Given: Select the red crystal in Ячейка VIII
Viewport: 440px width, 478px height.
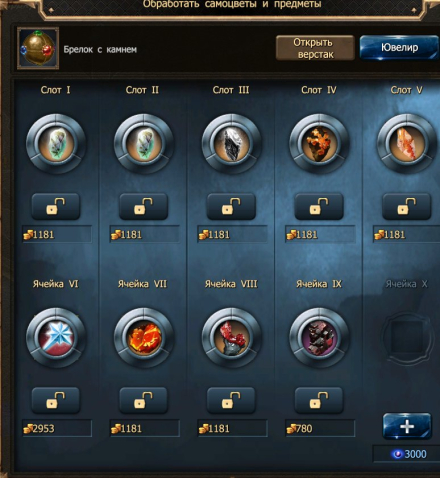Looking at the screenshot, I should tap(231, 338).
